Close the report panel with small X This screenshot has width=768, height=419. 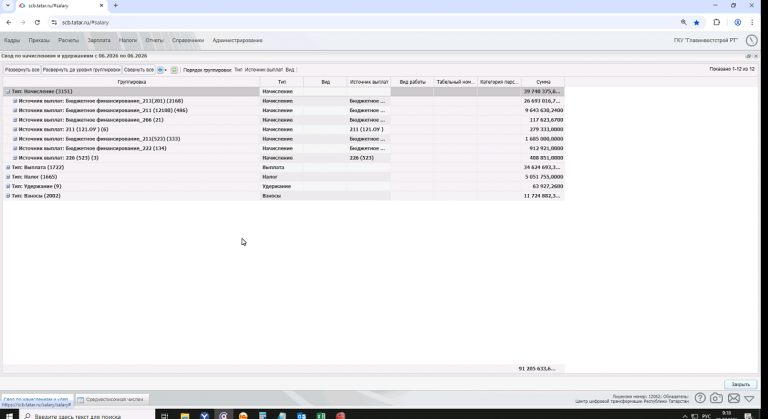coord(756,56)
